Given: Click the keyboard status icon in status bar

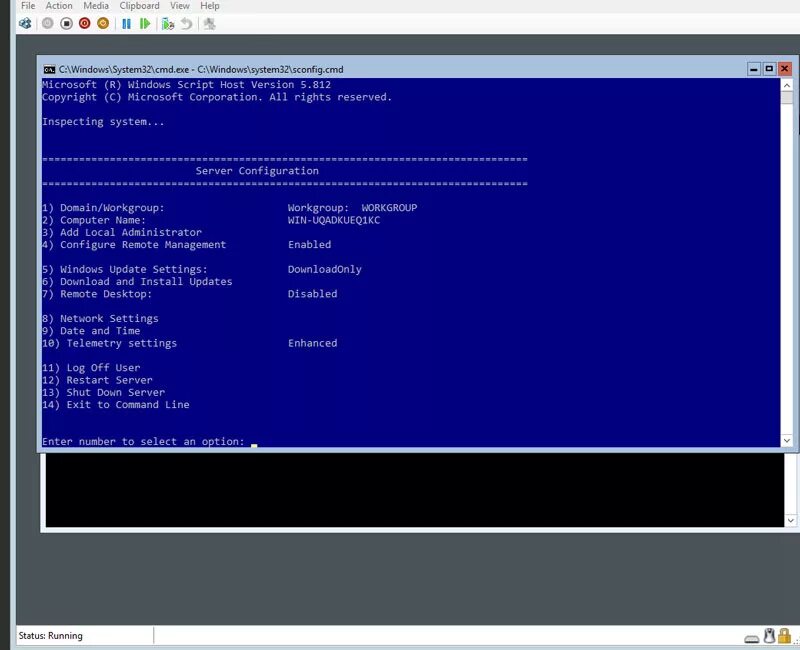Looking at the screenshot, I should 752,638.
